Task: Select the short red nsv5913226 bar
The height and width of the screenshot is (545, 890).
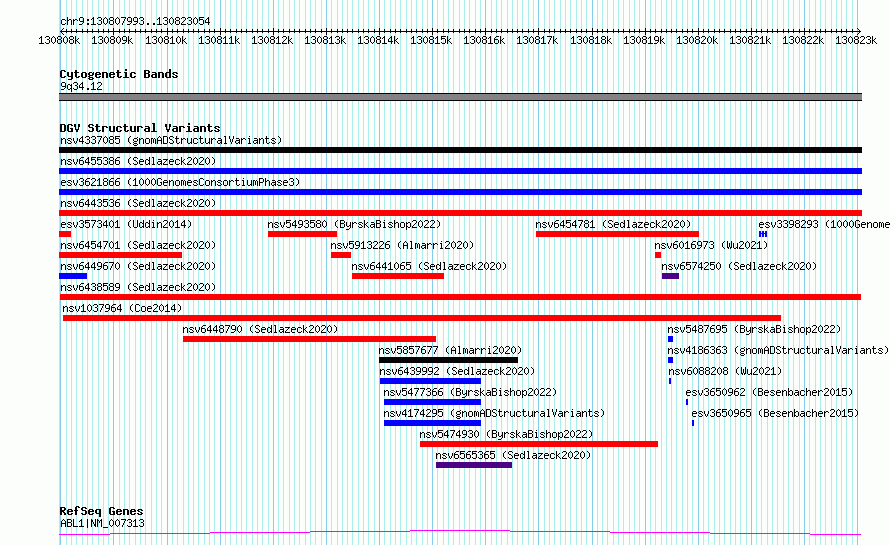Action: point(341,255)
